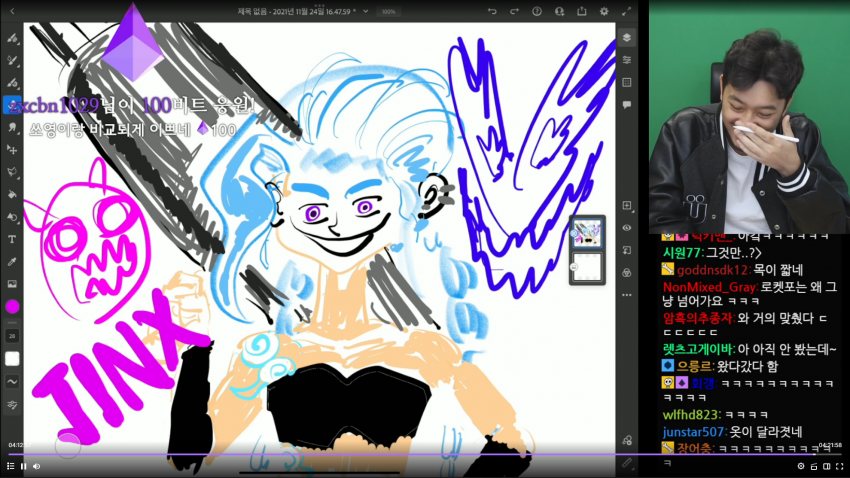This screenshot has width=850, height=478.
Task: Select the move transform tool
Action: point(12,150)
